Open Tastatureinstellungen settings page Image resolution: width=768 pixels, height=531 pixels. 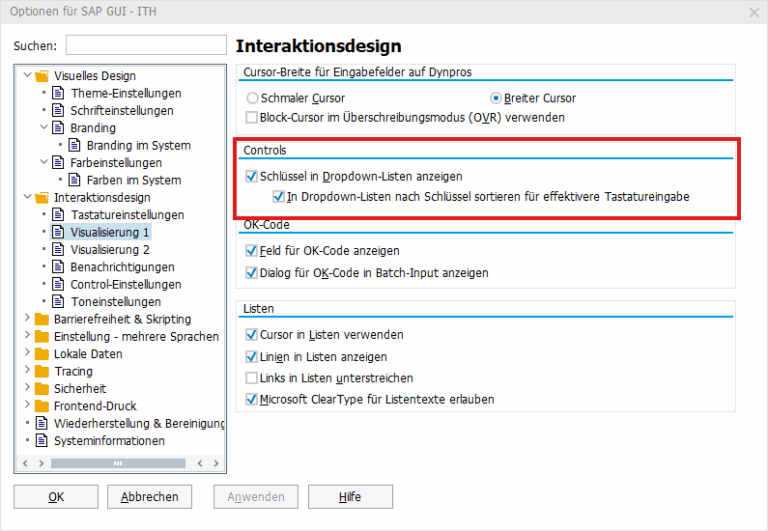pyautogui.click(x=127, y=215)
